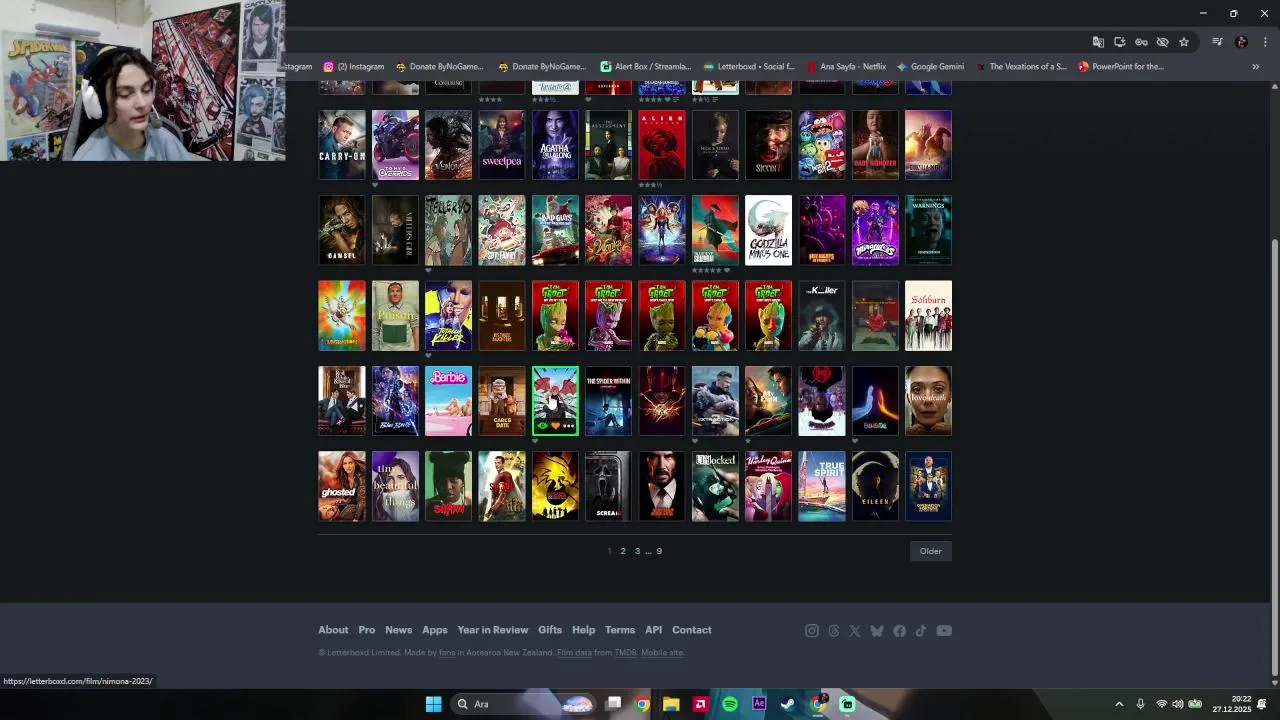Open the Contact footer link
Screen dimensions: 1280x720
click(x=692, y=630)
